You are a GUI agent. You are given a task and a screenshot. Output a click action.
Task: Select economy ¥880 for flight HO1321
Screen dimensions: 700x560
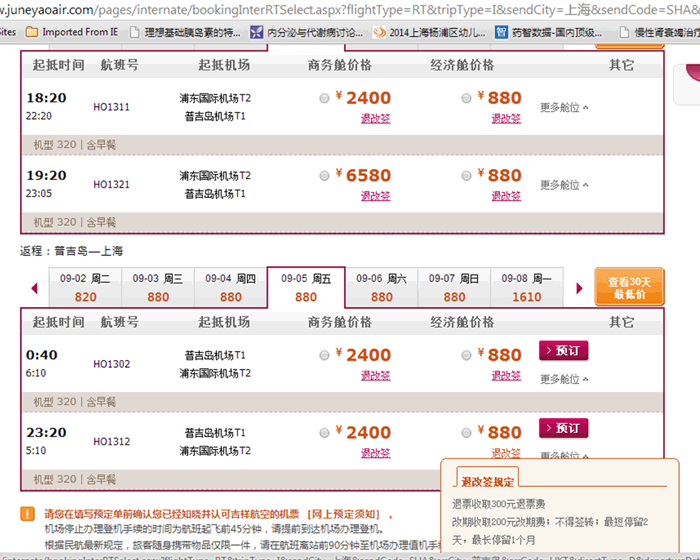[x=467, y=176]
